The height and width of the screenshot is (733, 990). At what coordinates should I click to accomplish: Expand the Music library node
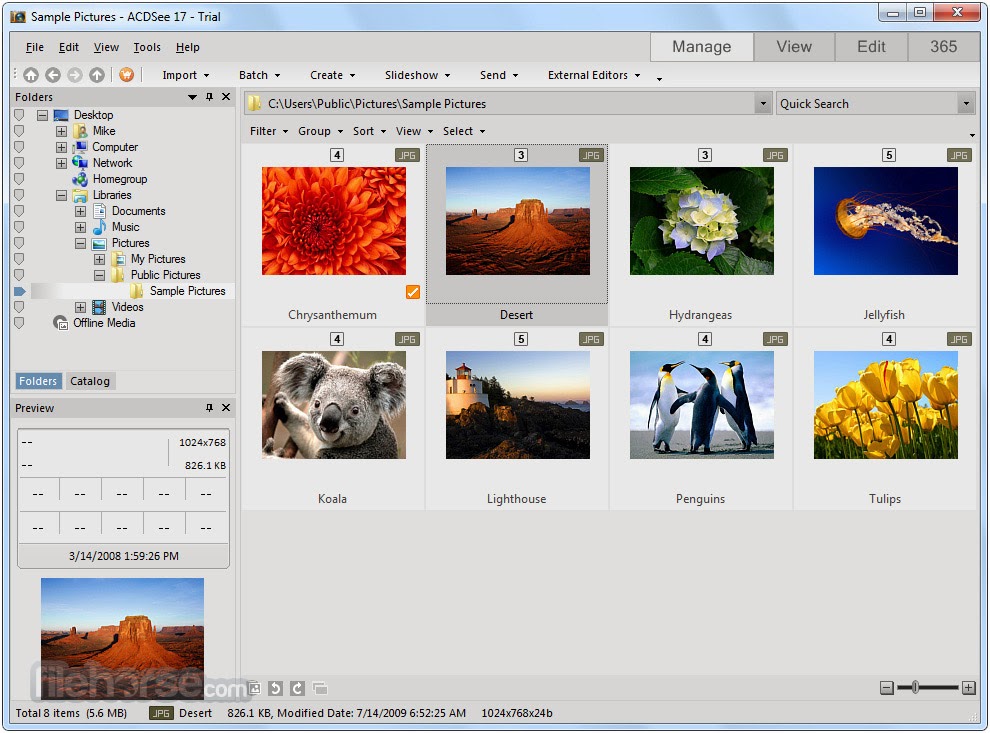(80, 227)
